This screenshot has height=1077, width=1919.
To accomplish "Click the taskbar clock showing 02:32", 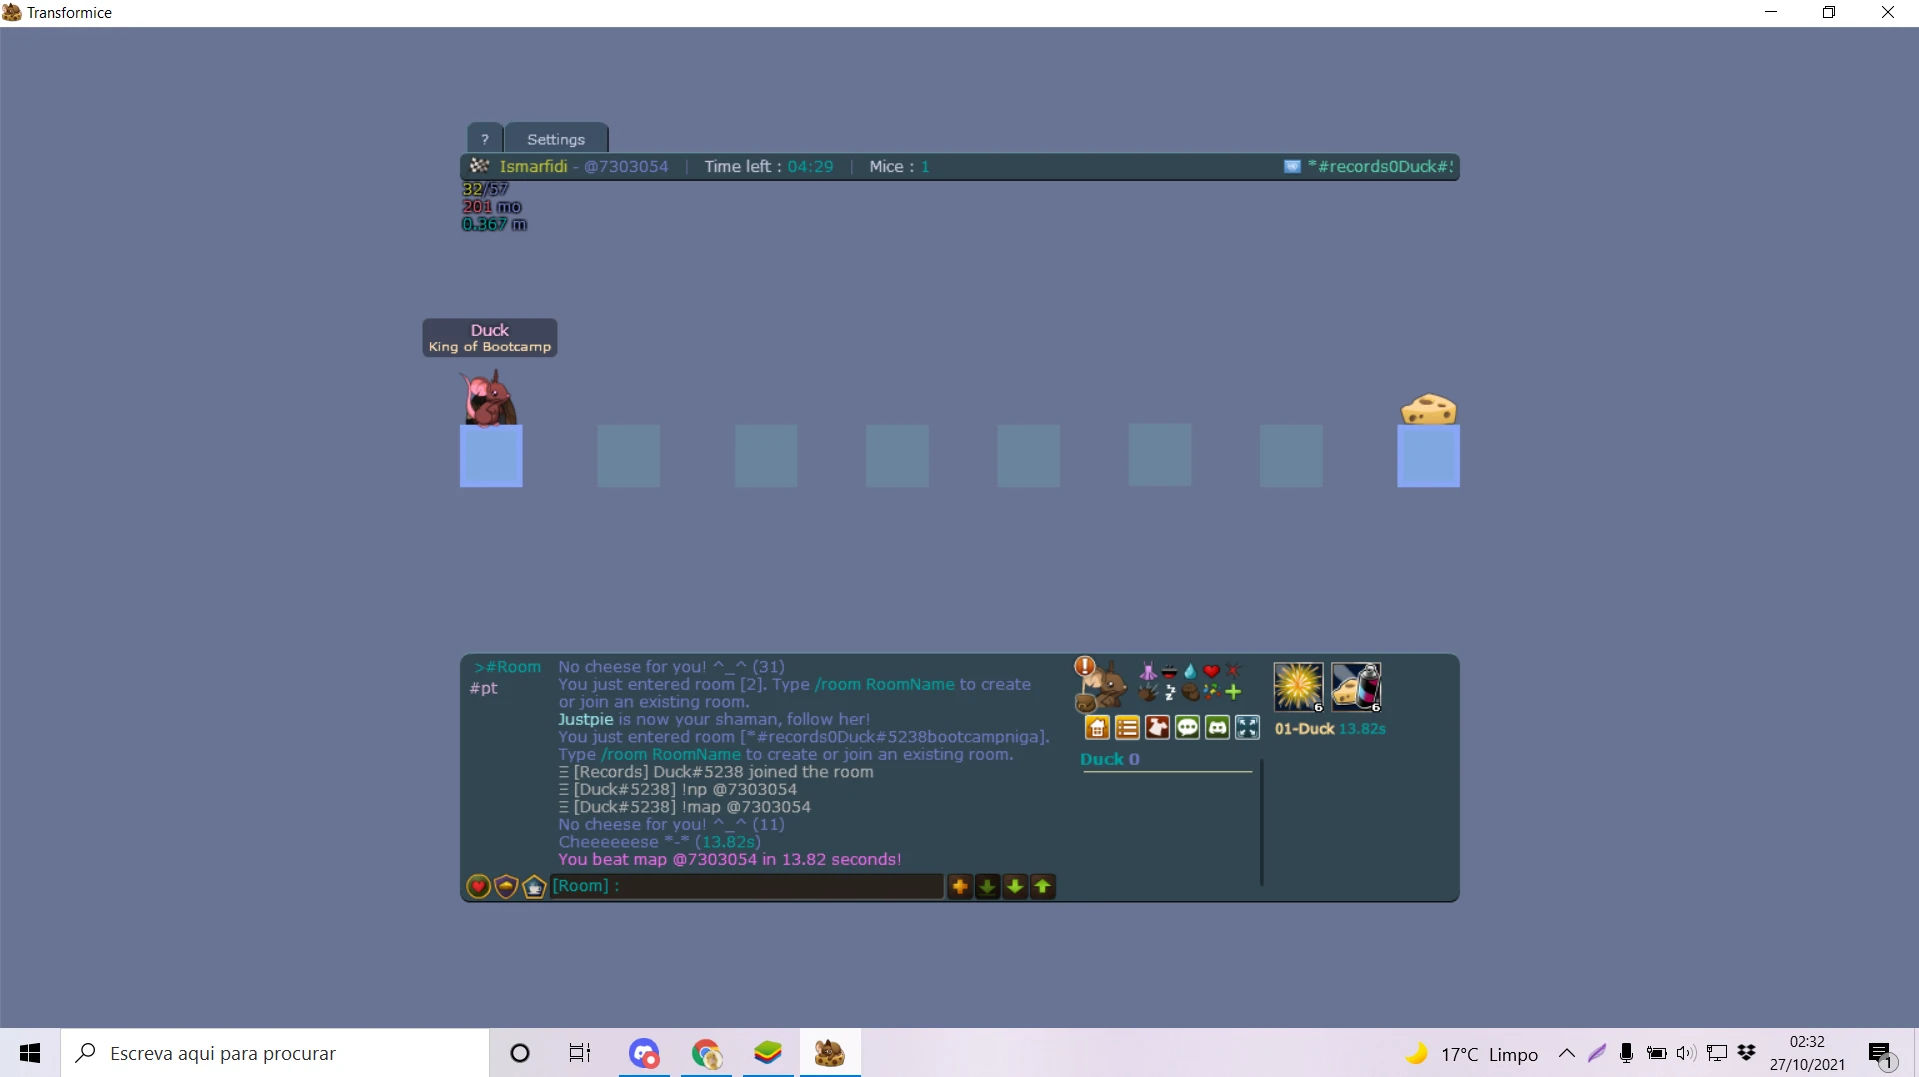I will (x=1807, y=1053).
